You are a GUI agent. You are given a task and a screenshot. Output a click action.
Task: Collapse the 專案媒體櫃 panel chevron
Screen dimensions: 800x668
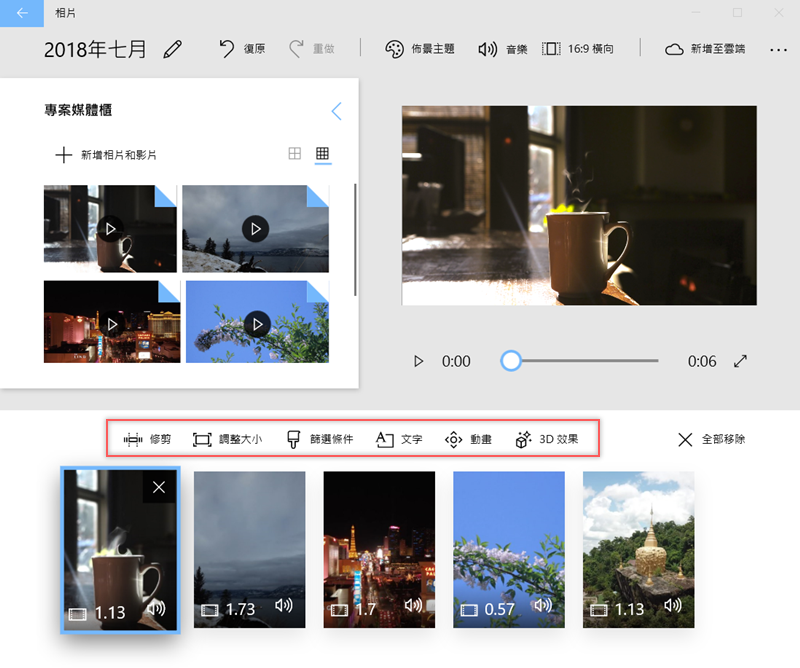tap(336, 111)
